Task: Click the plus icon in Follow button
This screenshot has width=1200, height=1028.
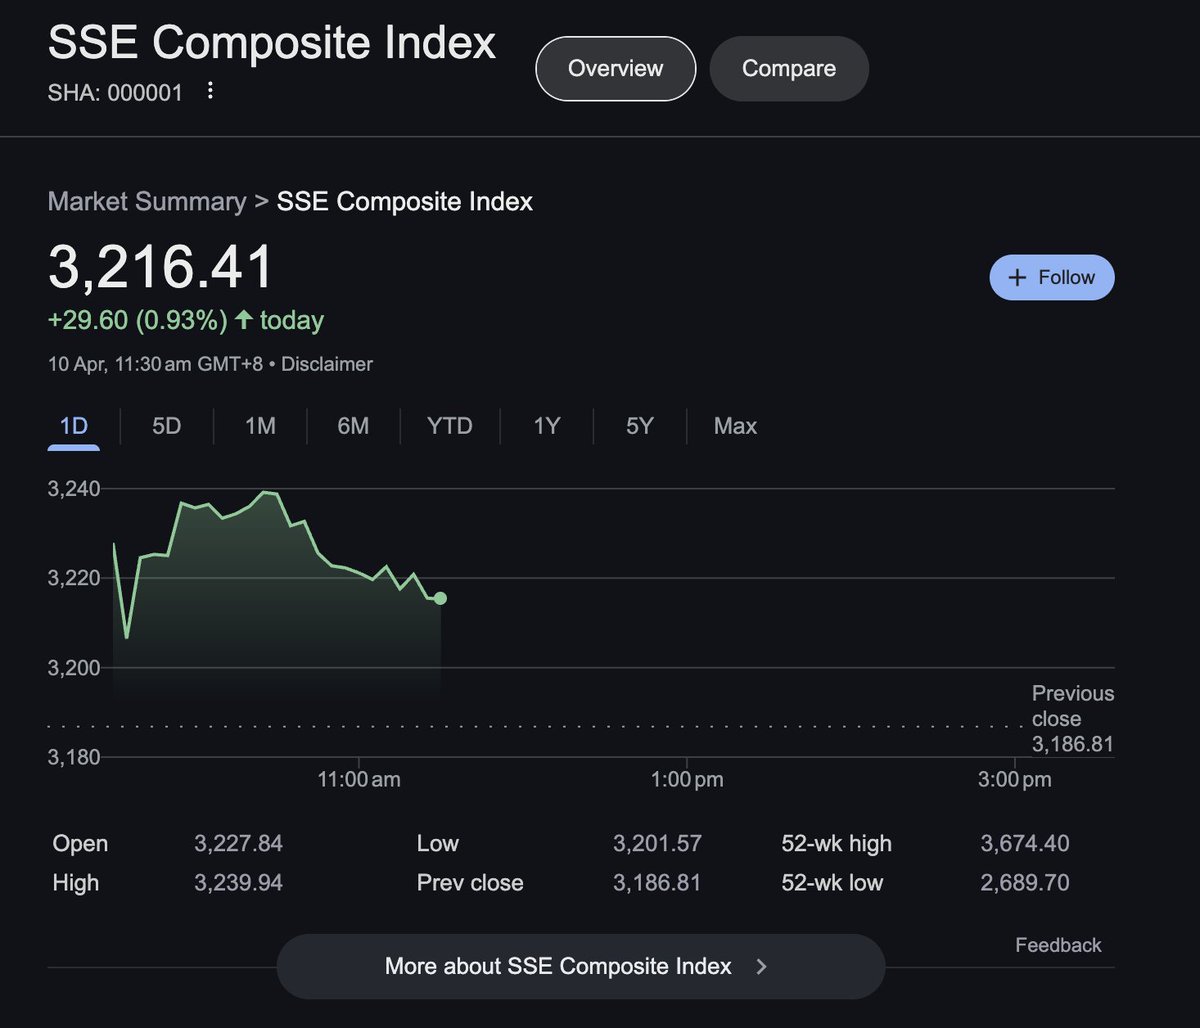Action: 1017,278
